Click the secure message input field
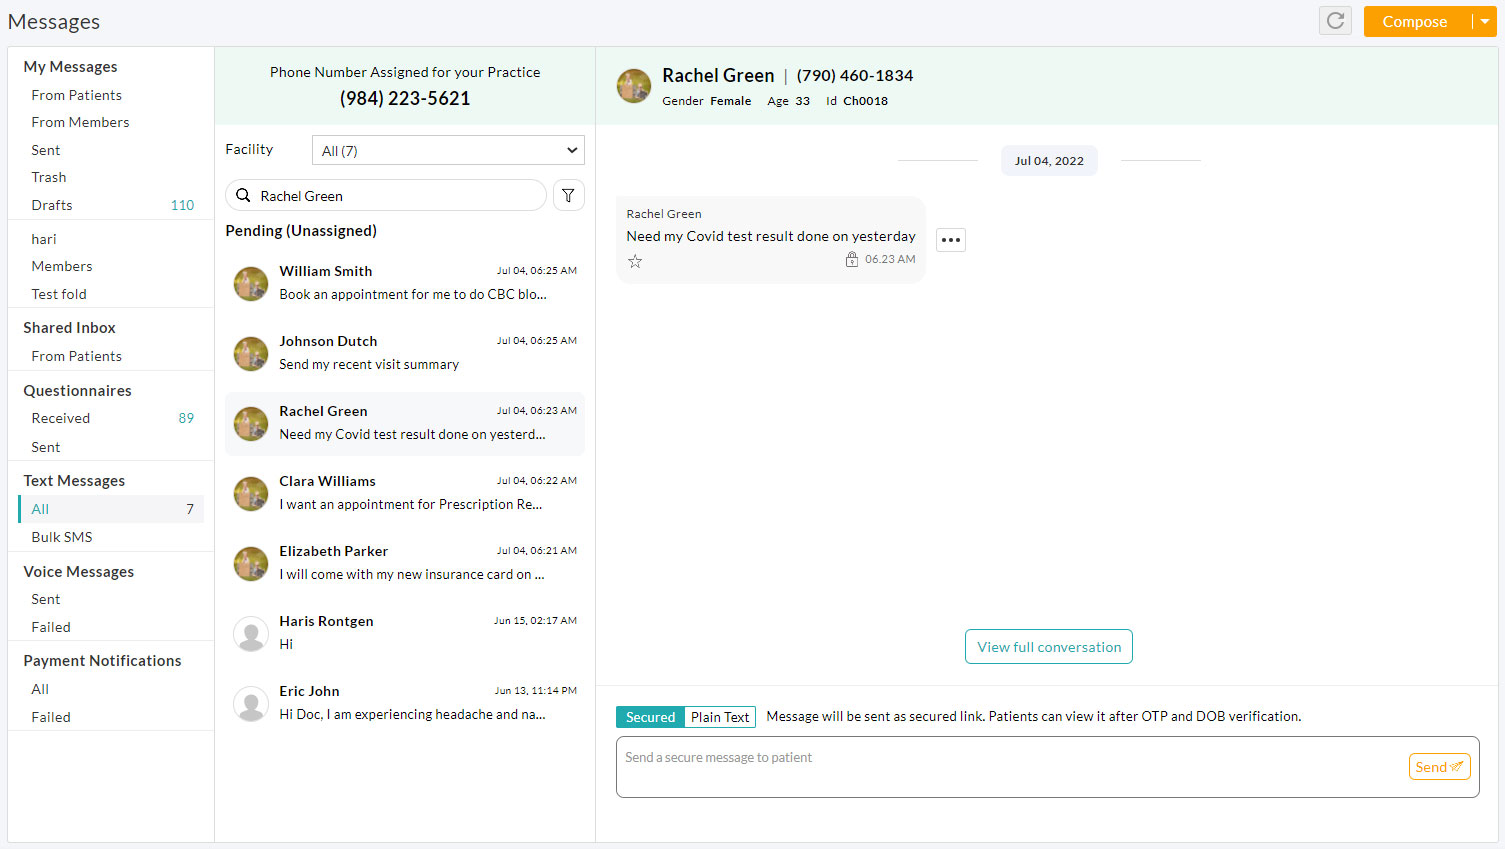 (1000, 766)
